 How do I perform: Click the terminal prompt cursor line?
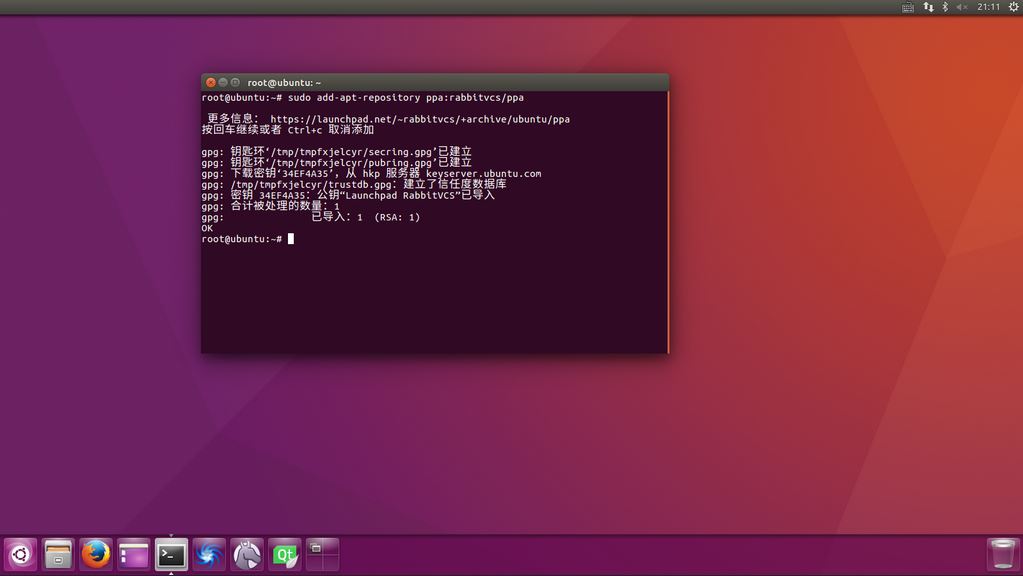click(x=291, y=239)
